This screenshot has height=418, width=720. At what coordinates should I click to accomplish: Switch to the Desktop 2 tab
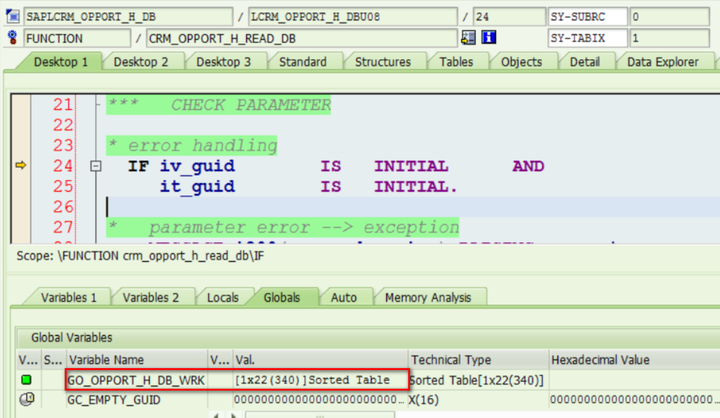tap(141, 62)
